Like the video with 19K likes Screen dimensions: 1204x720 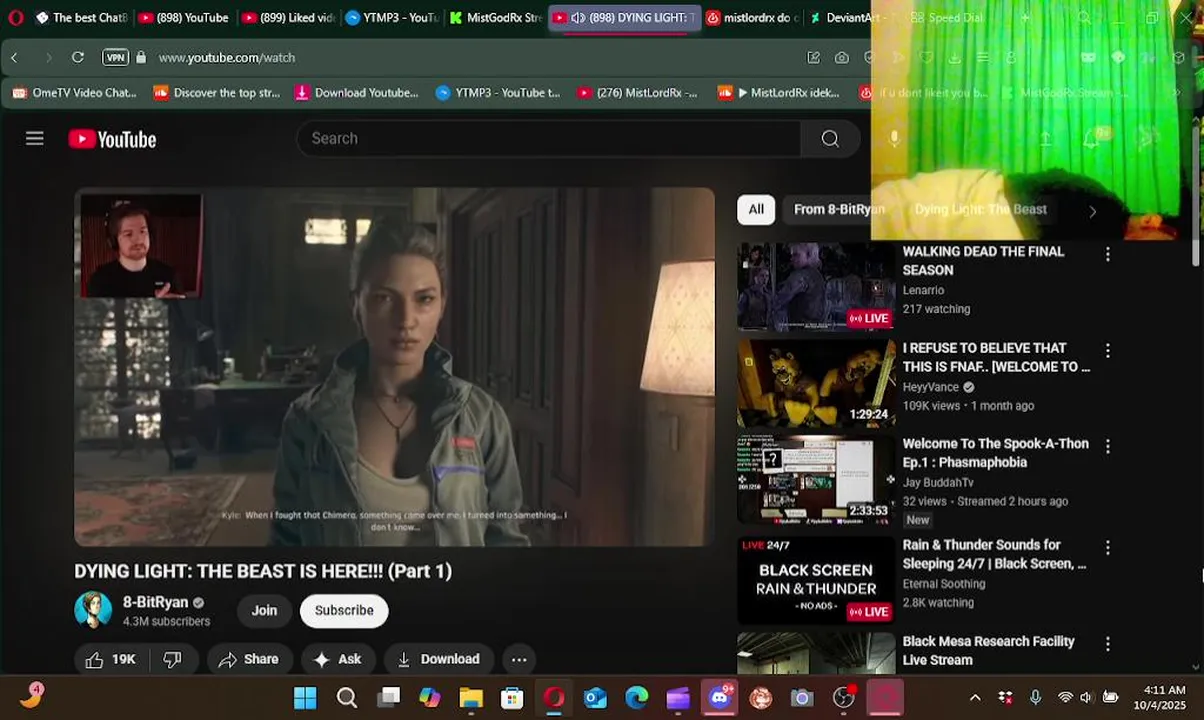pos(110,659)
